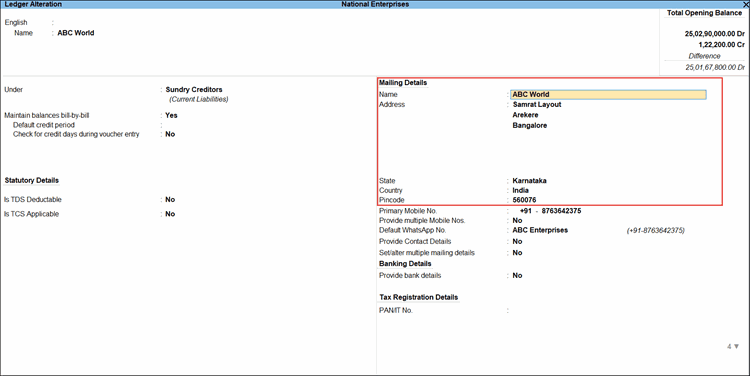The height and width of the screenshot is (376, 750).
Task: Select the Mailing Details Name field
Action: click(x=608, y=95)
